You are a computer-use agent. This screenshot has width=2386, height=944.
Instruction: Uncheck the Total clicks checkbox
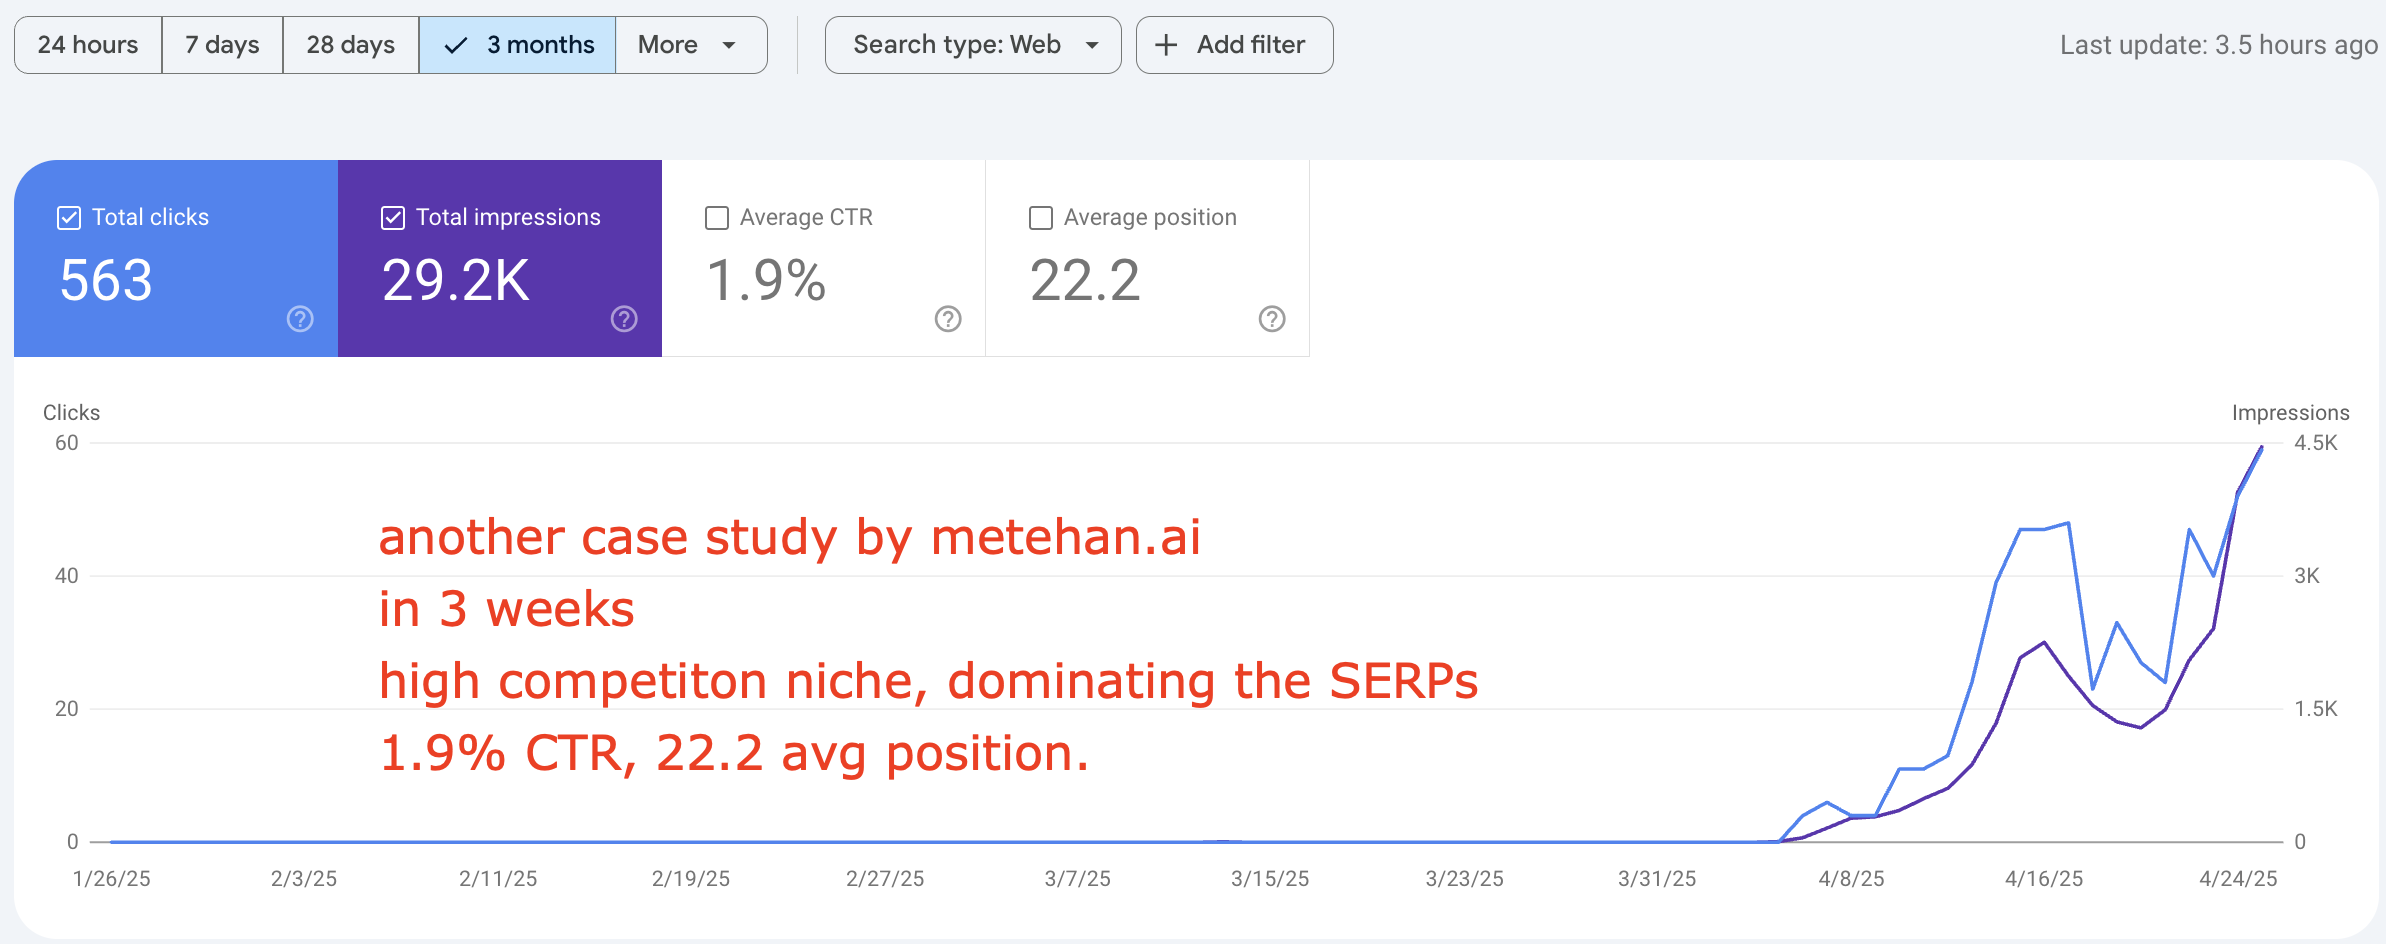tap(69, 218)
